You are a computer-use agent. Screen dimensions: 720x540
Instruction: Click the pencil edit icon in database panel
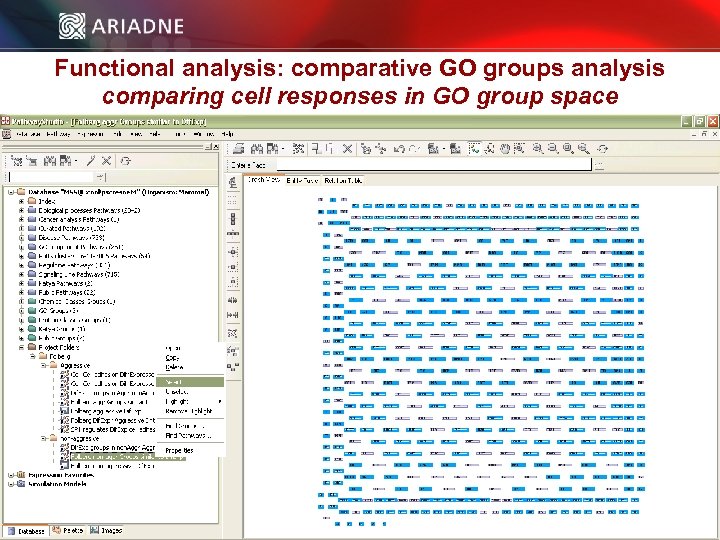[x=91, y=161]
